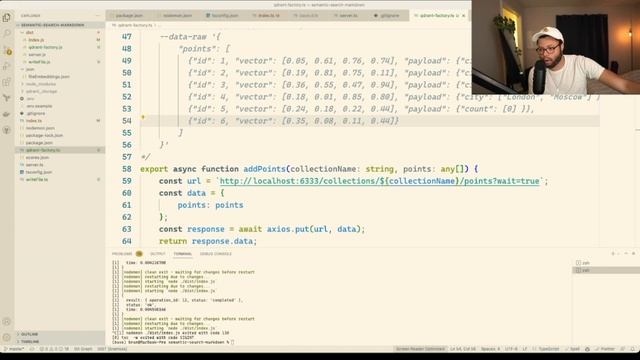Click response.data on line 64
This screenshot has width=640, height=360.
pos(223,241)
